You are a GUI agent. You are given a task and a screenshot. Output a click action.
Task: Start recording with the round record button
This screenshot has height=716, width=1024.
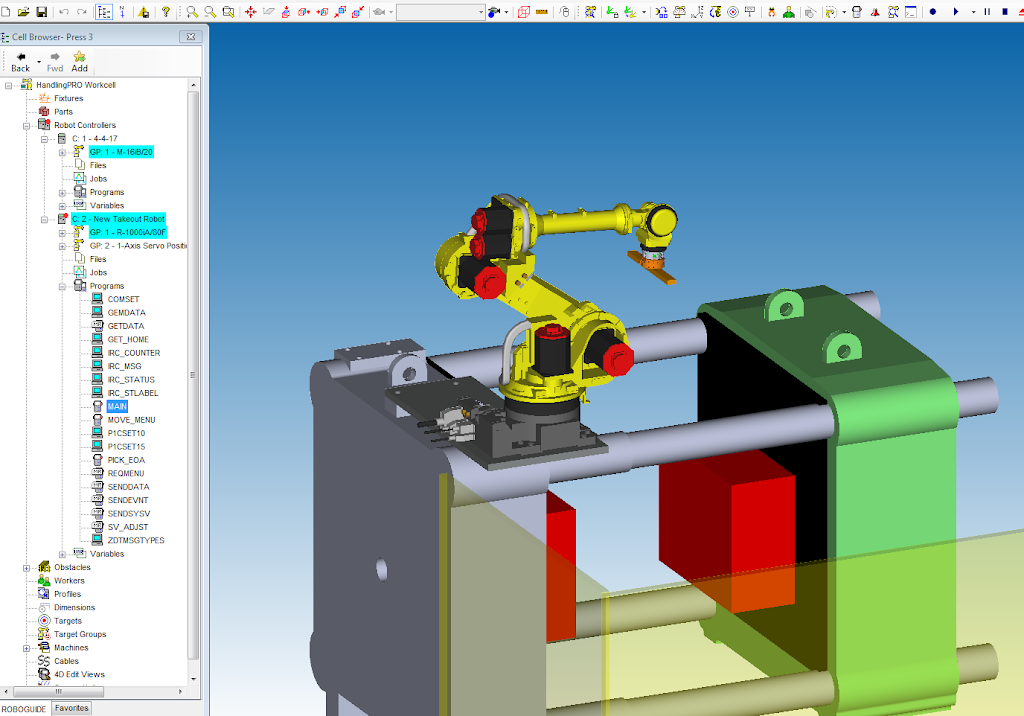(x=933, y=12)
